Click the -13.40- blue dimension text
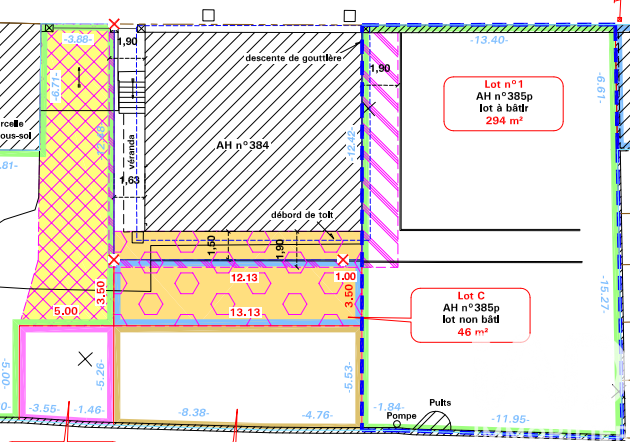The height and width of the screenshot is (442, 630). click(489, 40)
